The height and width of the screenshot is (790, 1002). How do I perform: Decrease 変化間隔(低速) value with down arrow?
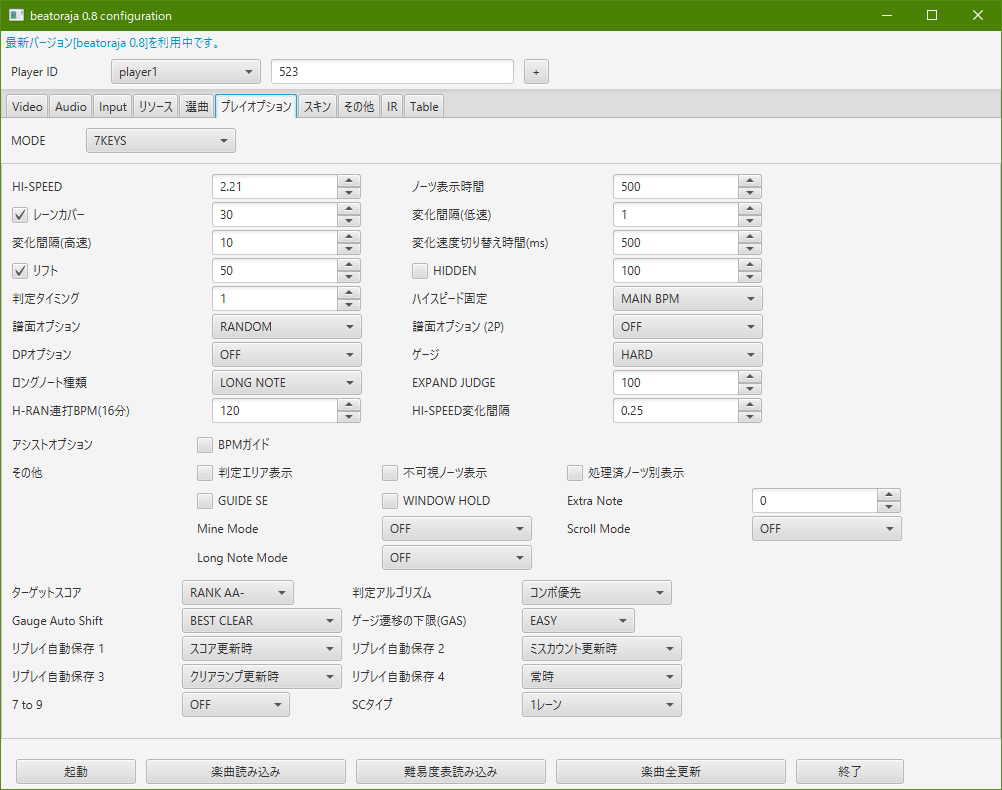(750, 221)
